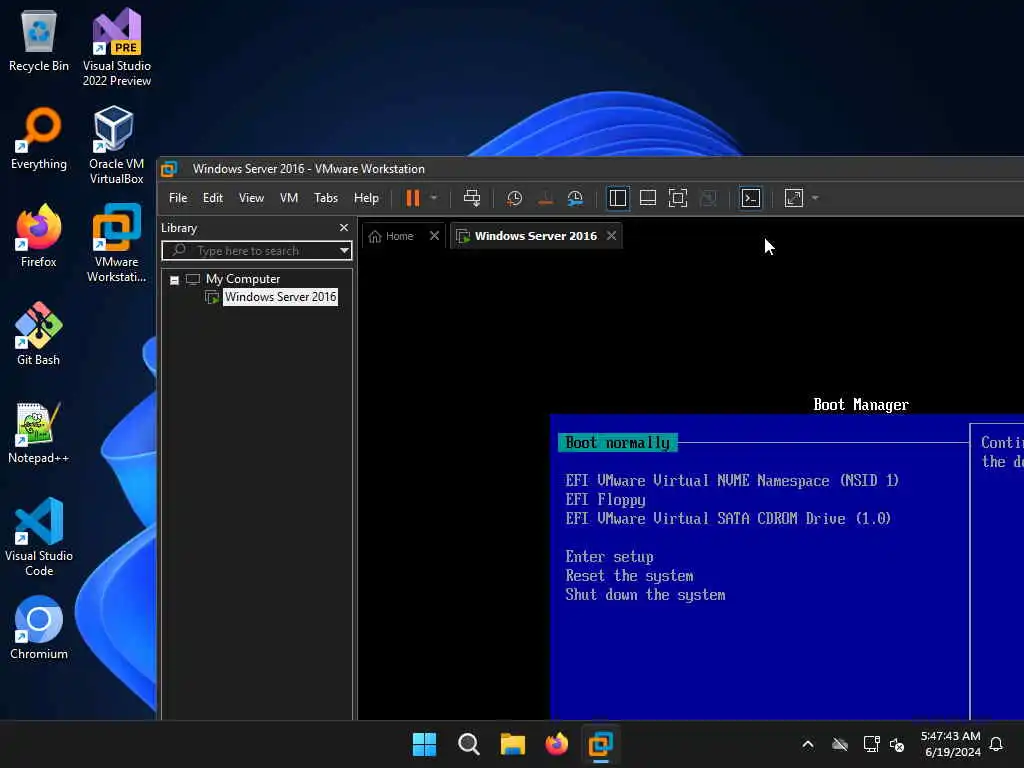Pause the virtual machine with the toolbar pause icon
The width and height of the screenshot is (1024, 768).
[x=412, y=198]
